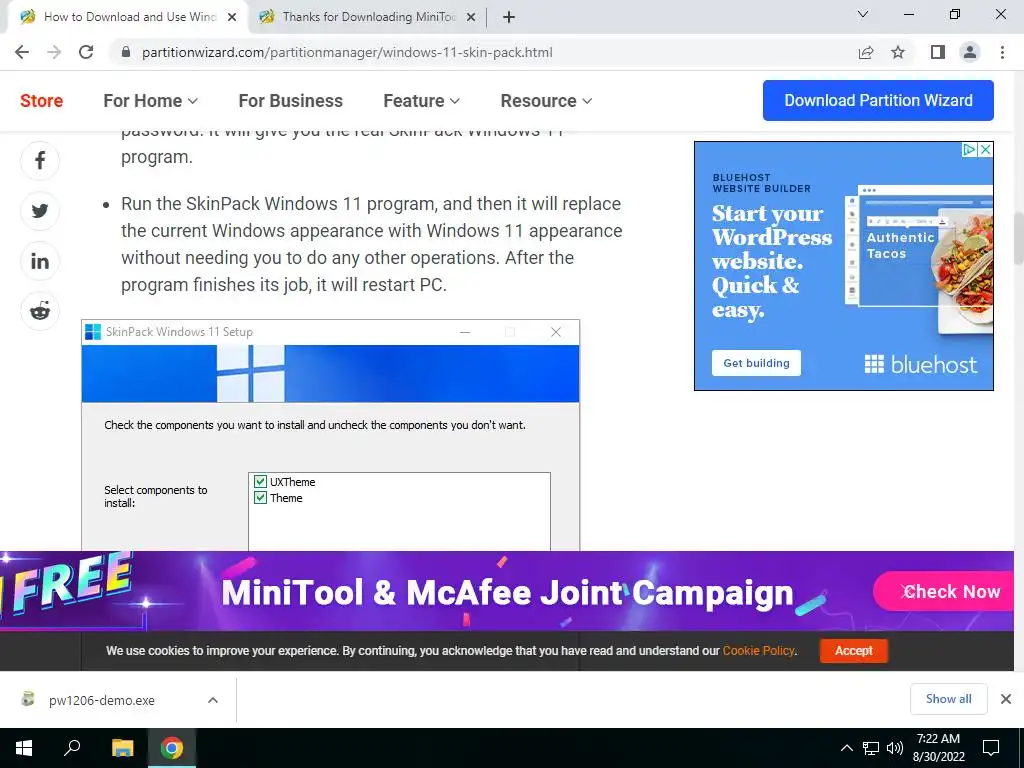Open Chrome three-dot menu
The height and width of the screenshot is (768, 1024).
point(1002,52)
